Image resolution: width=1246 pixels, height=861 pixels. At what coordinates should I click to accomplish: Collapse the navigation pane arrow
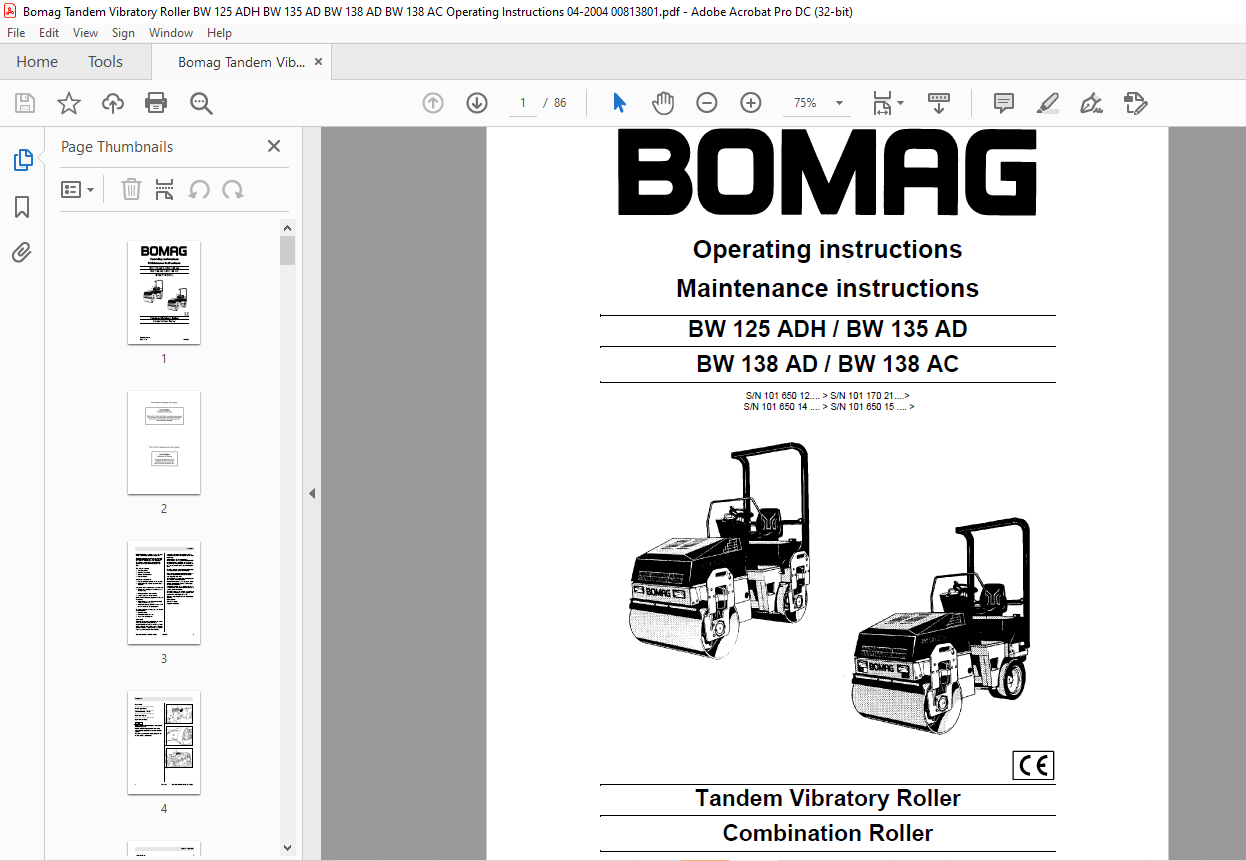pos(312,493)
